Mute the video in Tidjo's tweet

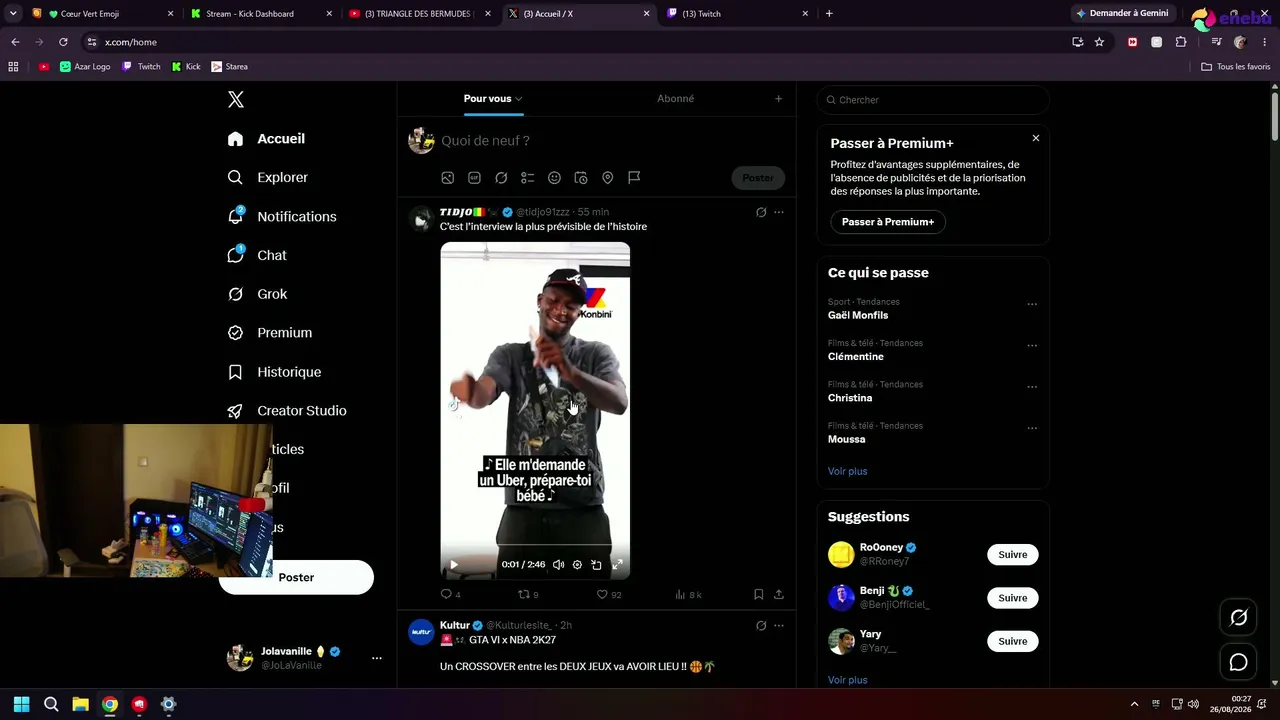pyautogui.click(x=558, y=565)
